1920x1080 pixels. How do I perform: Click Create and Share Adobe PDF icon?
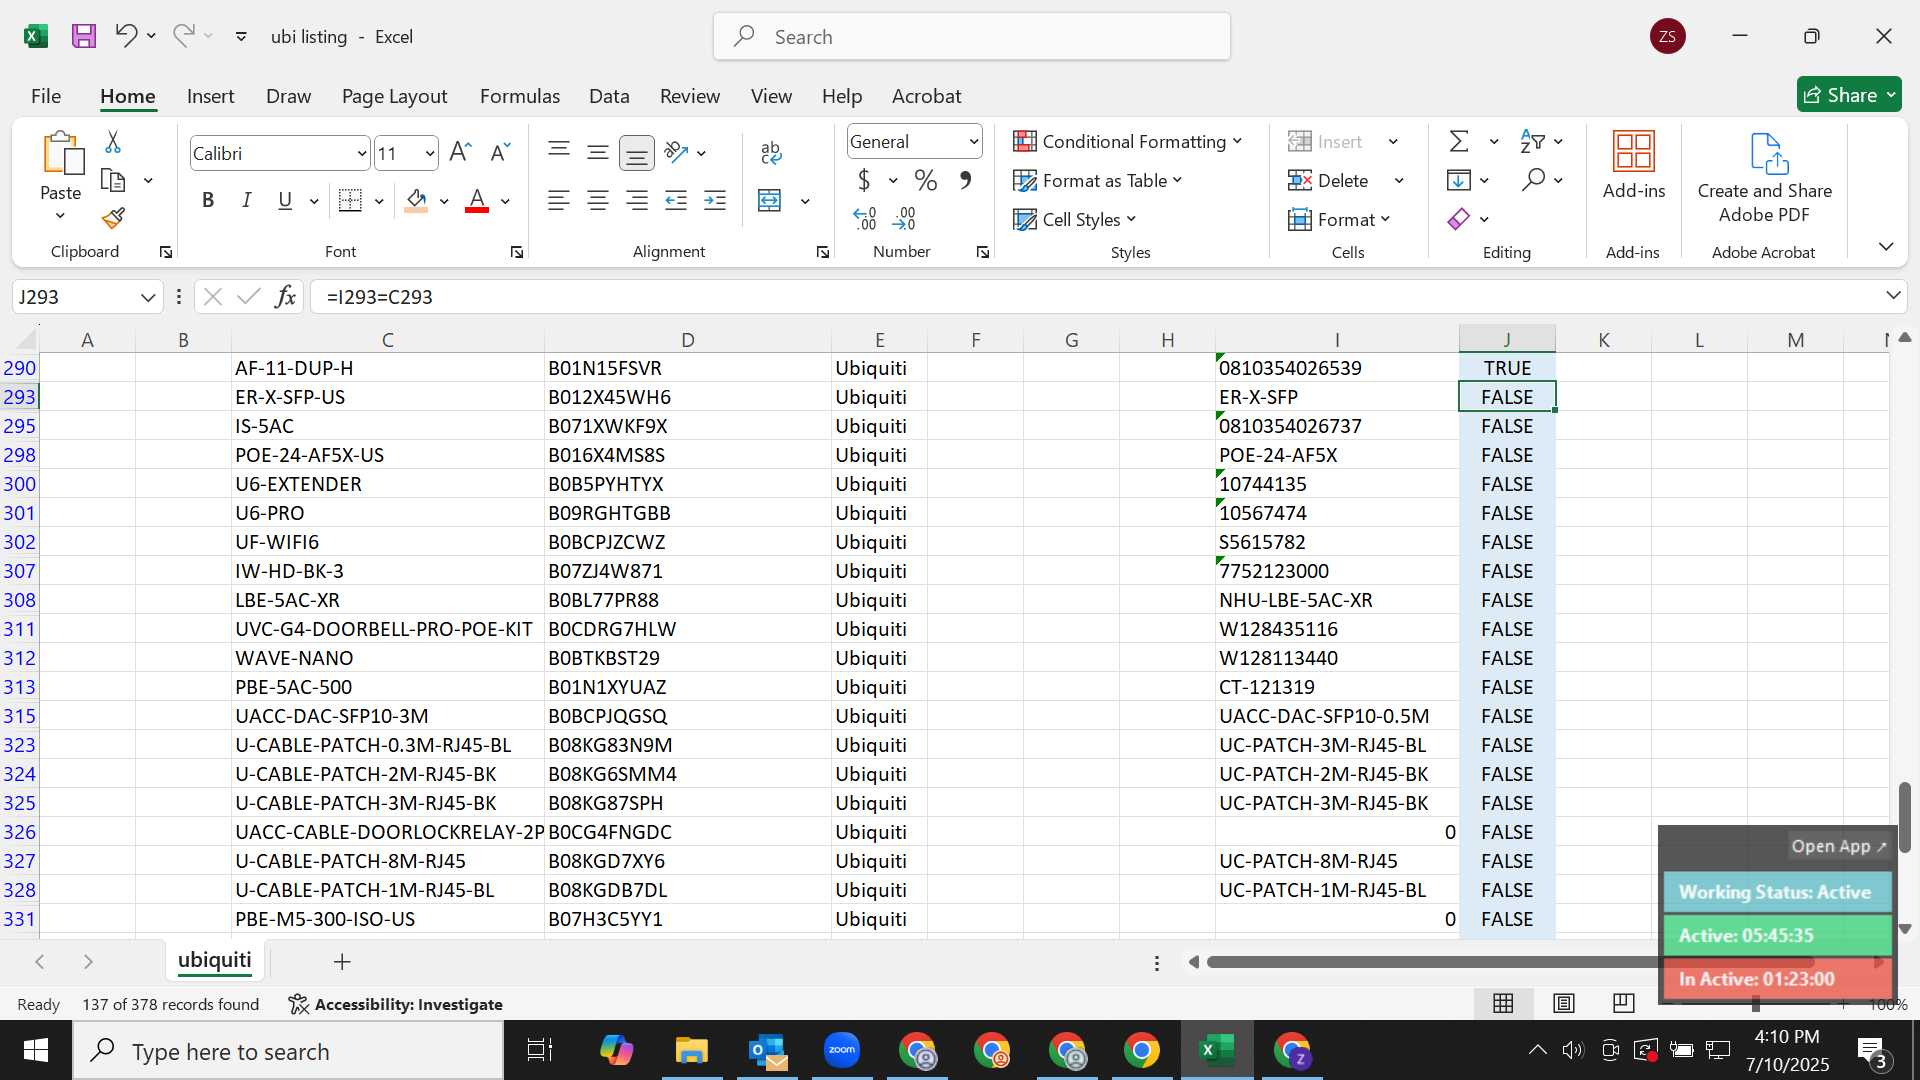point(1768,153)
